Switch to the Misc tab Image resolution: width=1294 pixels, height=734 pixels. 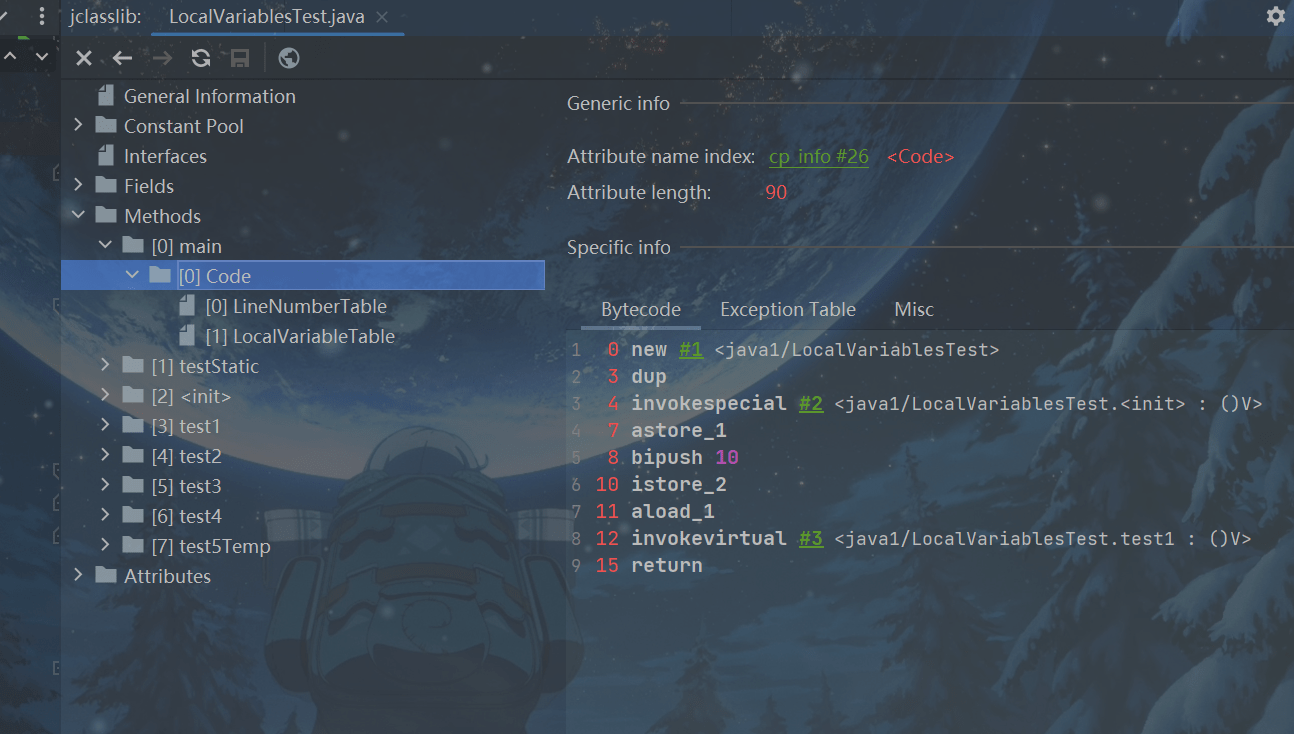tap(913, 310)
